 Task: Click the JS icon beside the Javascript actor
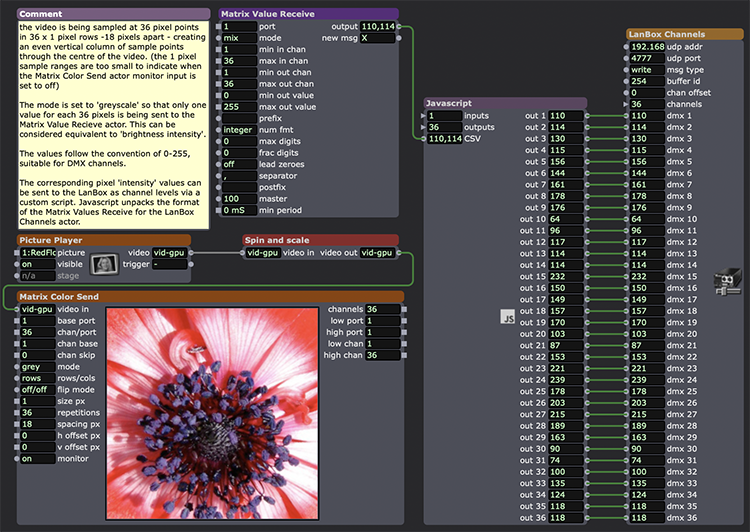(507, 317)
